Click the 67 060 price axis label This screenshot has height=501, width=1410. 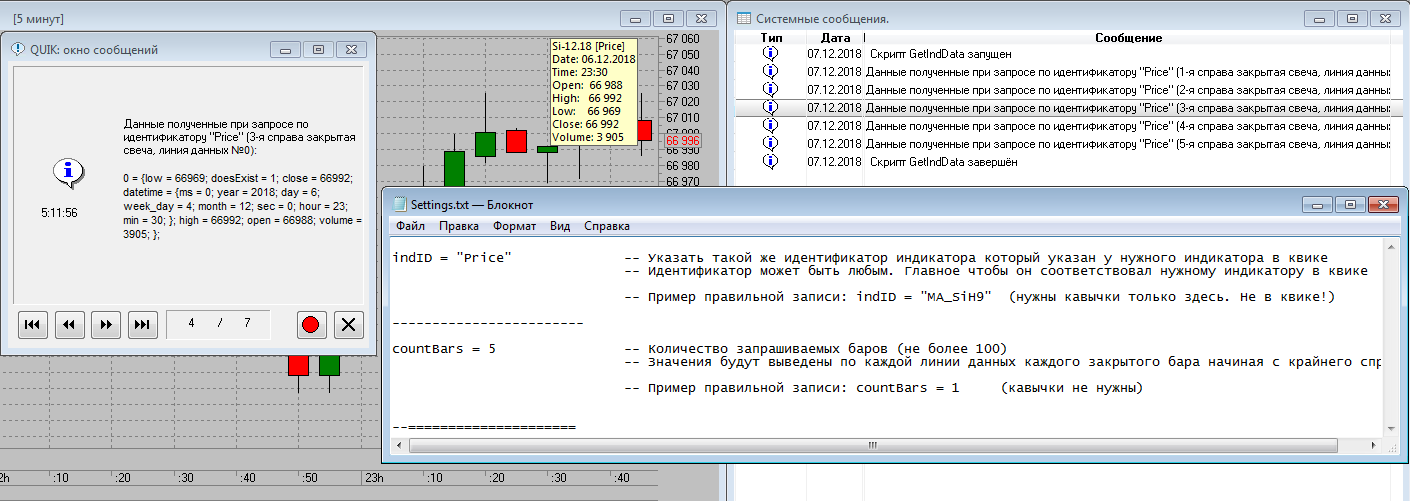tap(683, 40)
